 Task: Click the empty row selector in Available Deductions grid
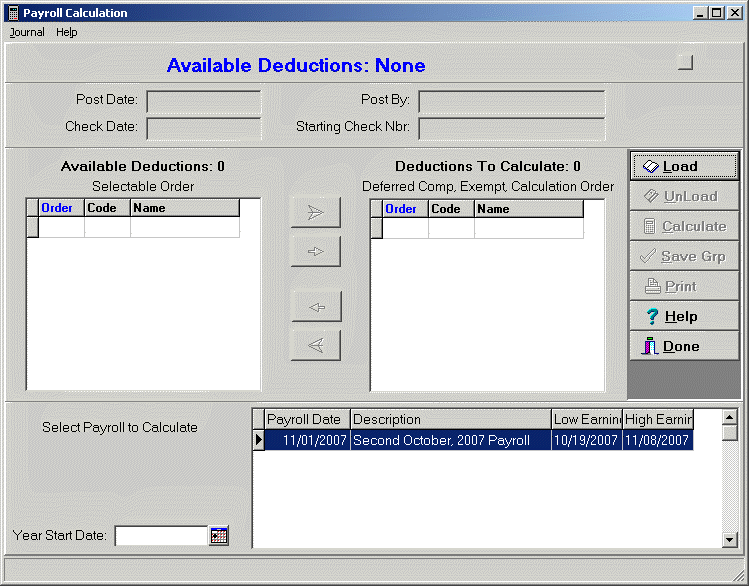(32, 227)
